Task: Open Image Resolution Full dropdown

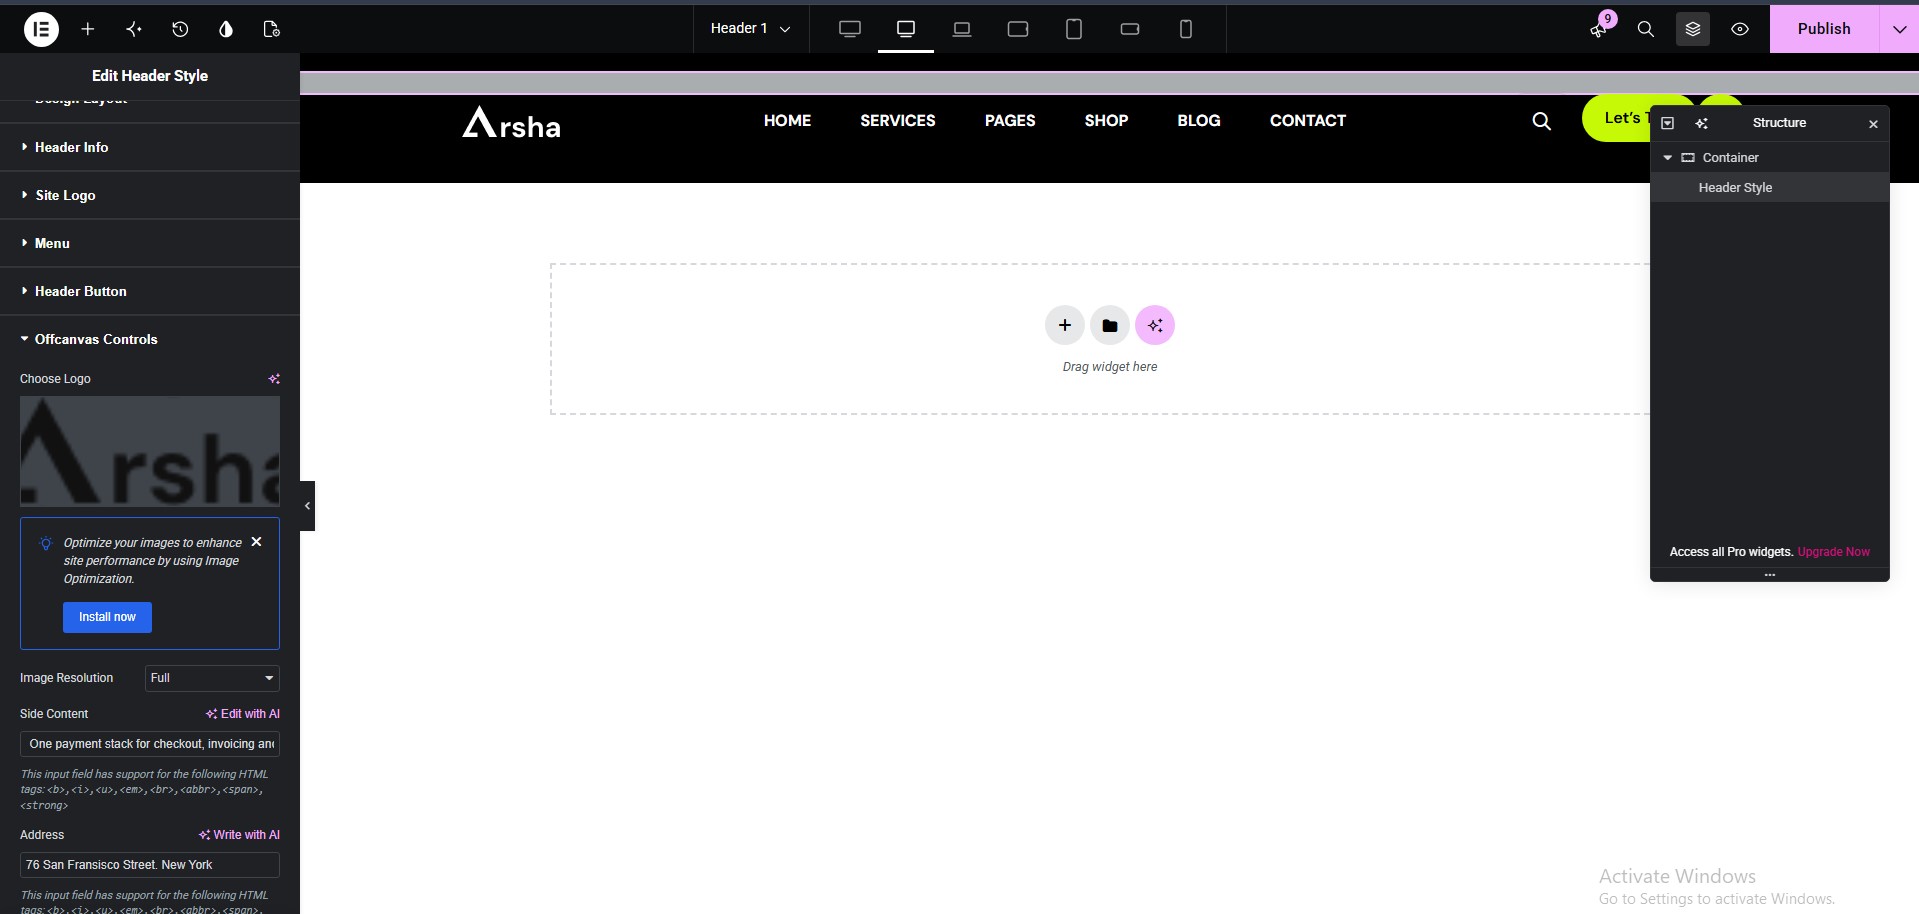Action: (x=212, y=678)
